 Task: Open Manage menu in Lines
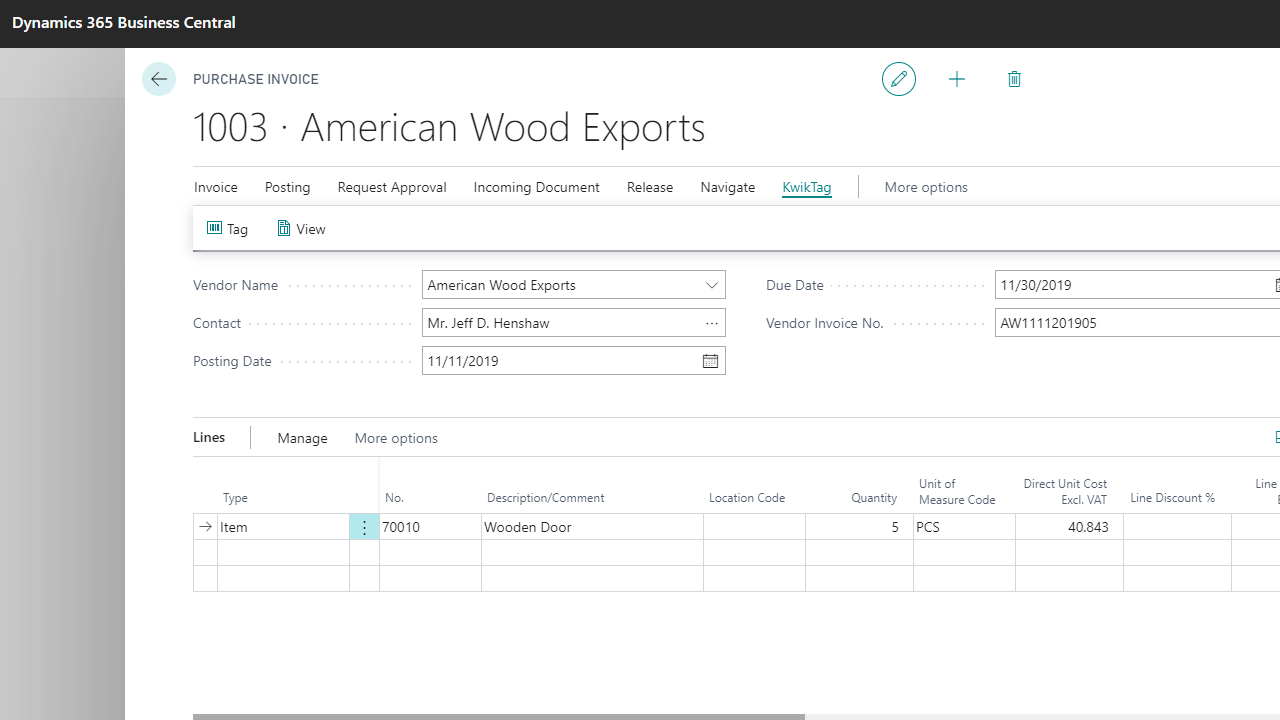(x=302, y=438)
